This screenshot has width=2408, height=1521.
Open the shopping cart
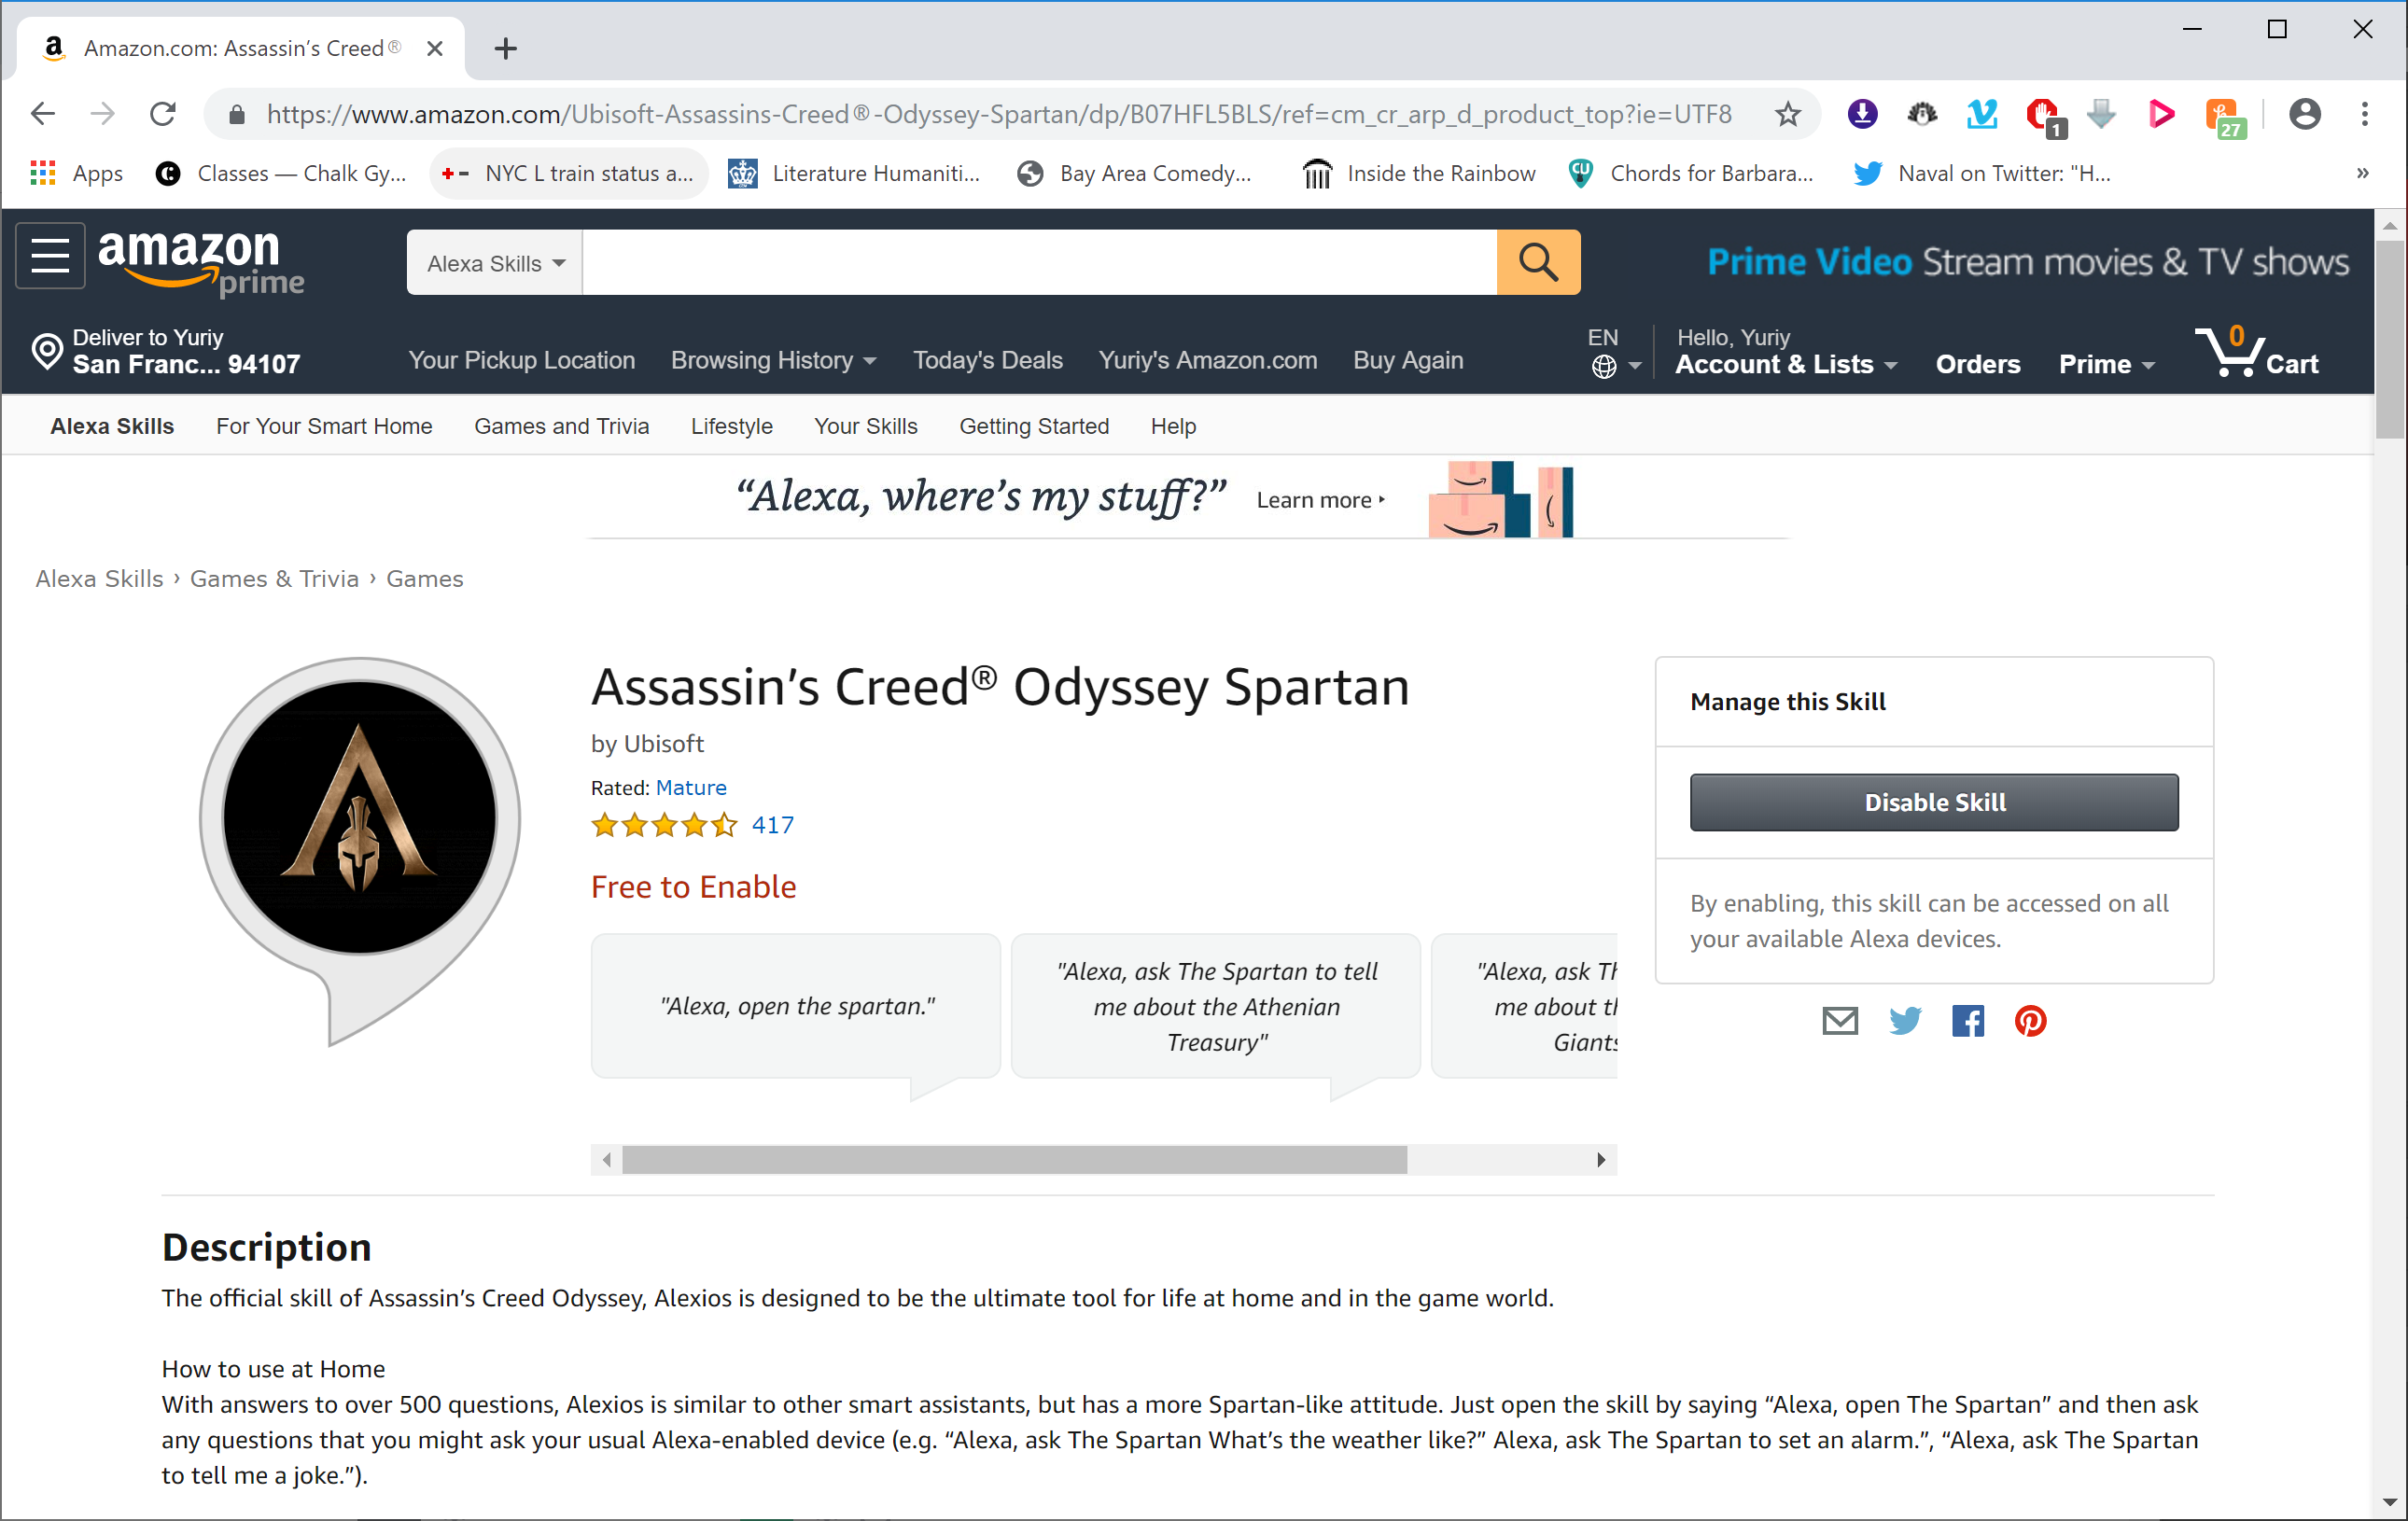2256,353
